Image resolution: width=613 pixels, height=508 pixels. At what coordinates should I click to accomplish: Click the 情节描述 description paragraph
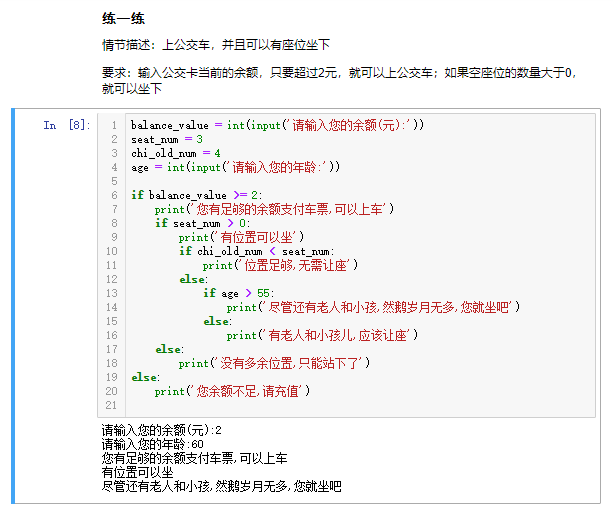click(215, 45)
